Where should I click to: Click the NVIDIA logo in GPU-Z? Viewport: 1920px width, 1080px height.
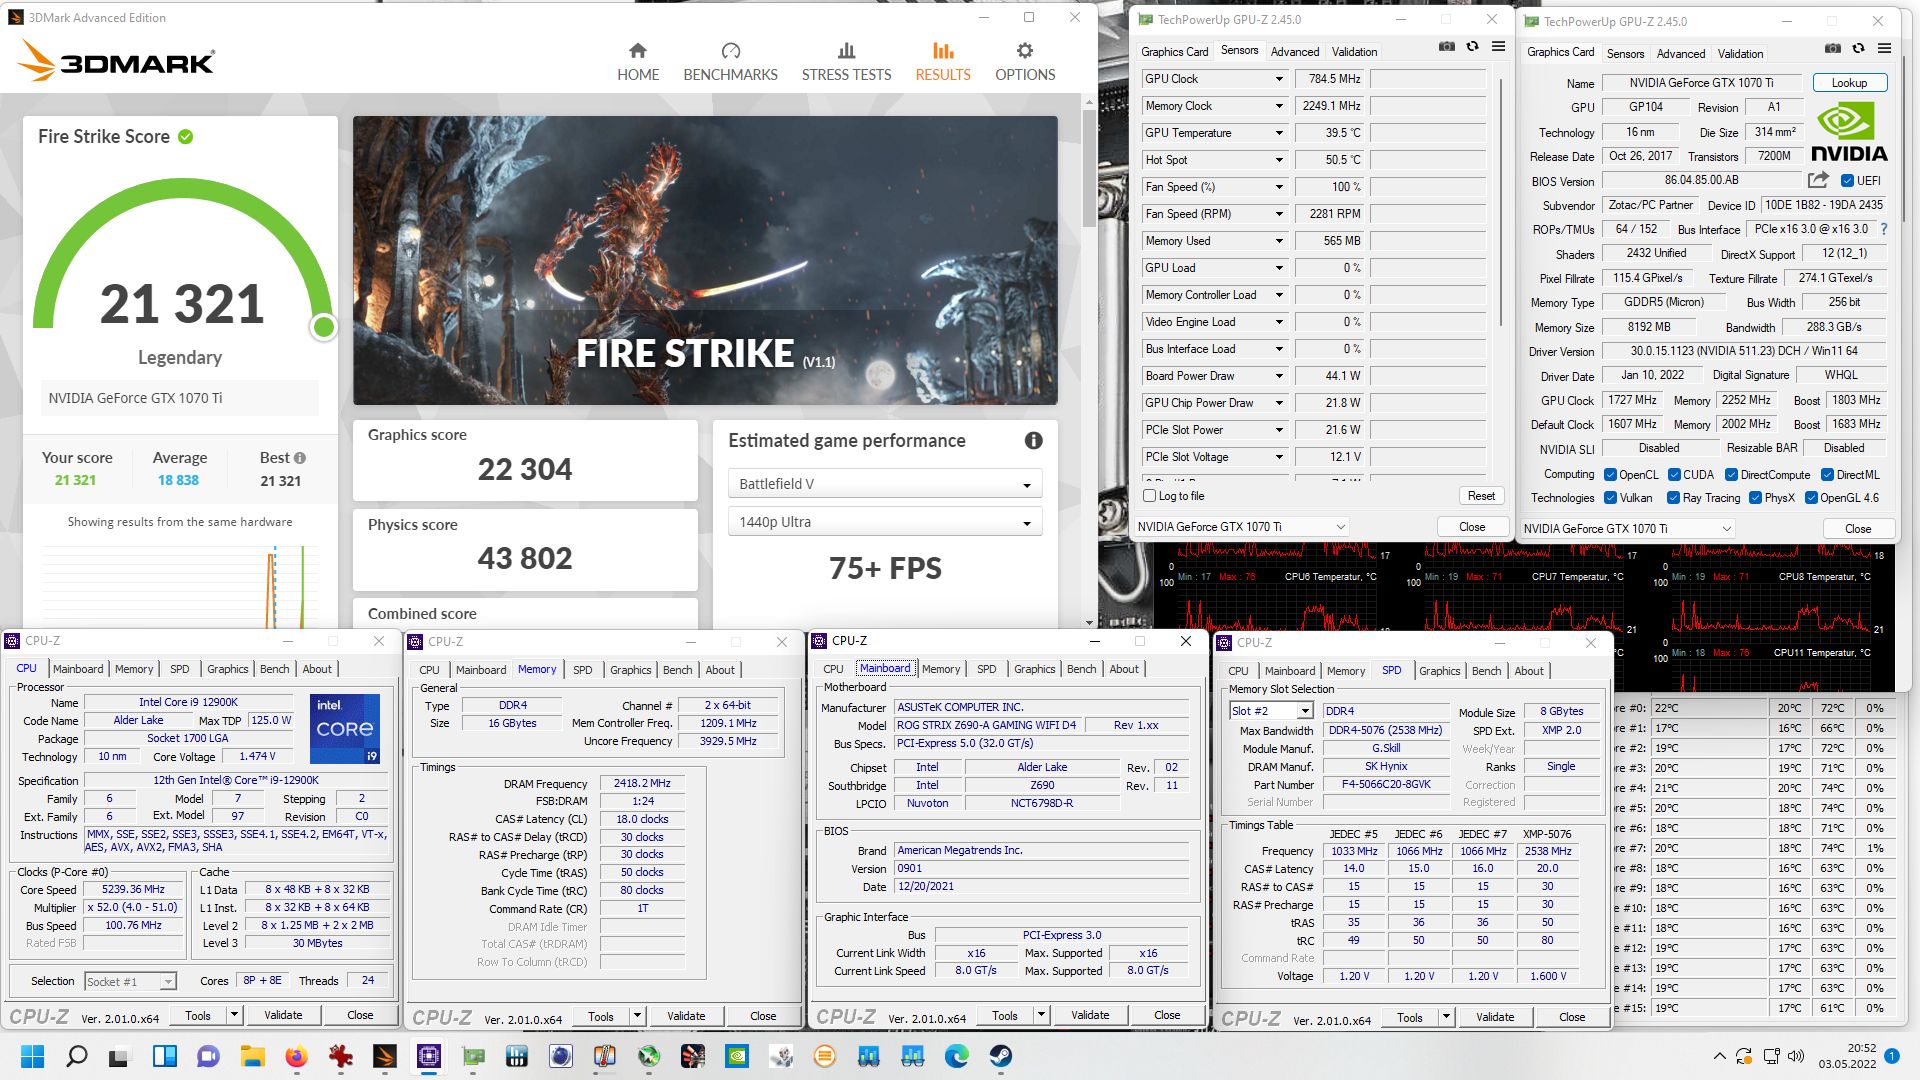pyautogui.click(x=1849, y=132)
